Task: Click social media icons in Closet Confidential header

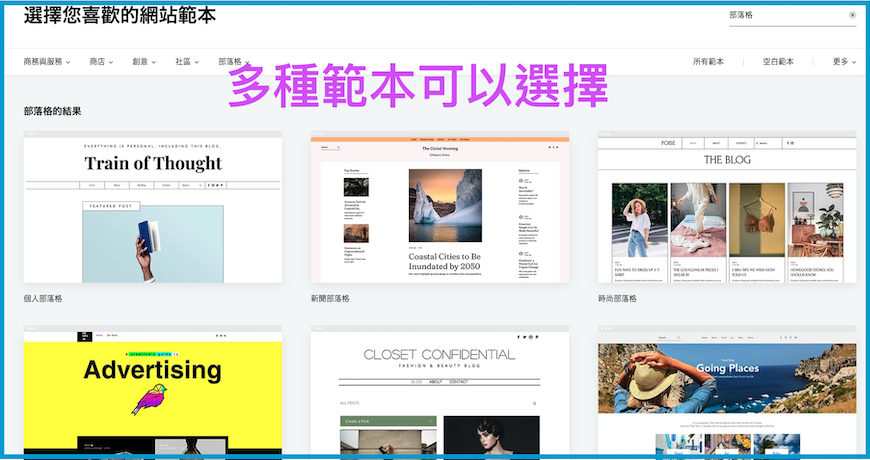Action: [530, 339]
